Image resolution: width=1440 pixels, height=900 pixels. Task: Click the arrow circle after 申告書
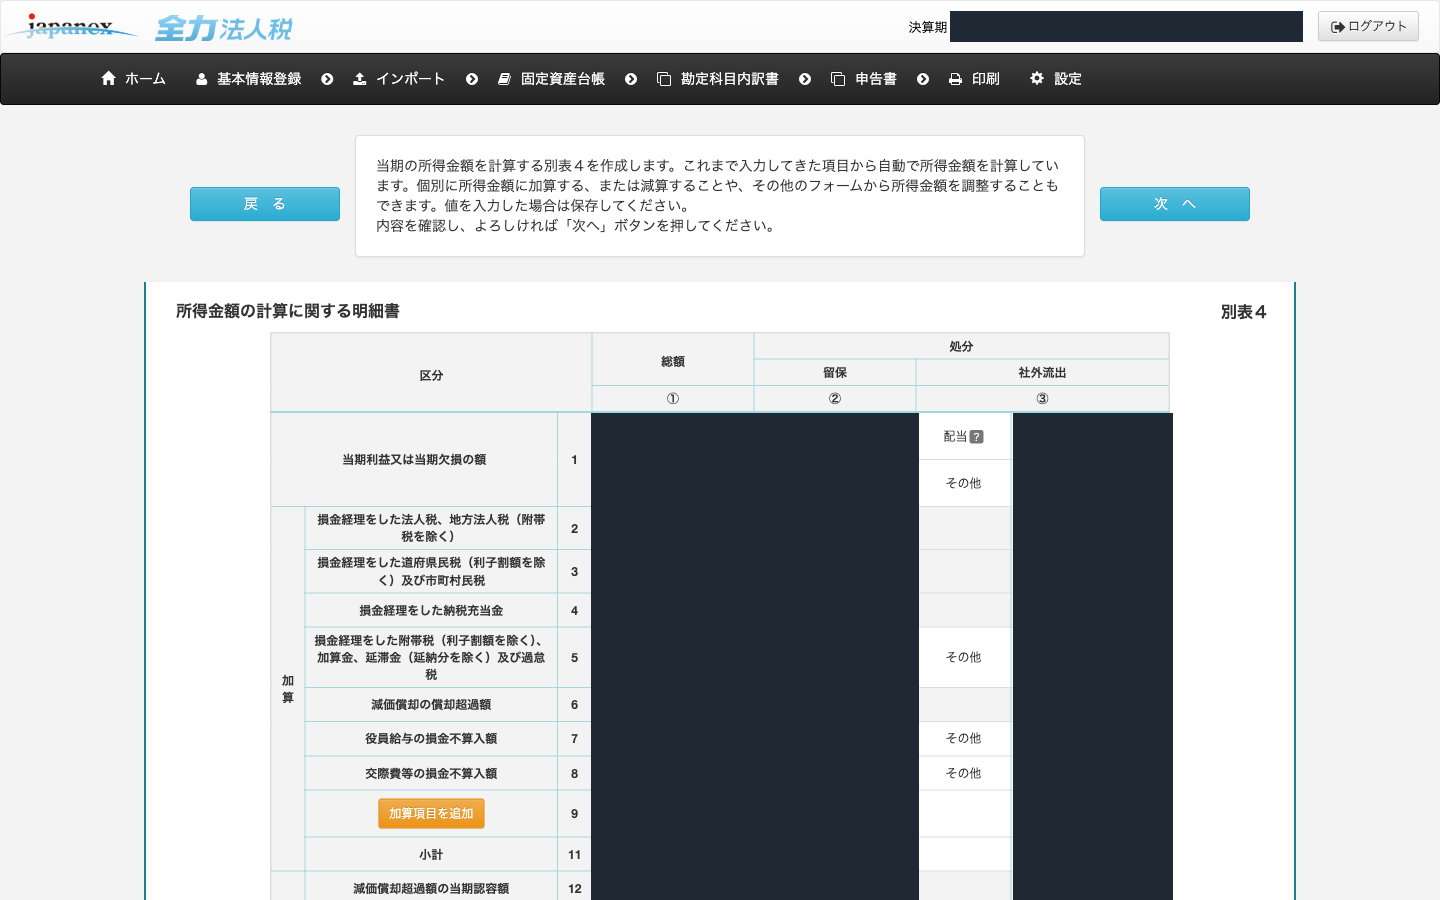click(x=923, y=79)
